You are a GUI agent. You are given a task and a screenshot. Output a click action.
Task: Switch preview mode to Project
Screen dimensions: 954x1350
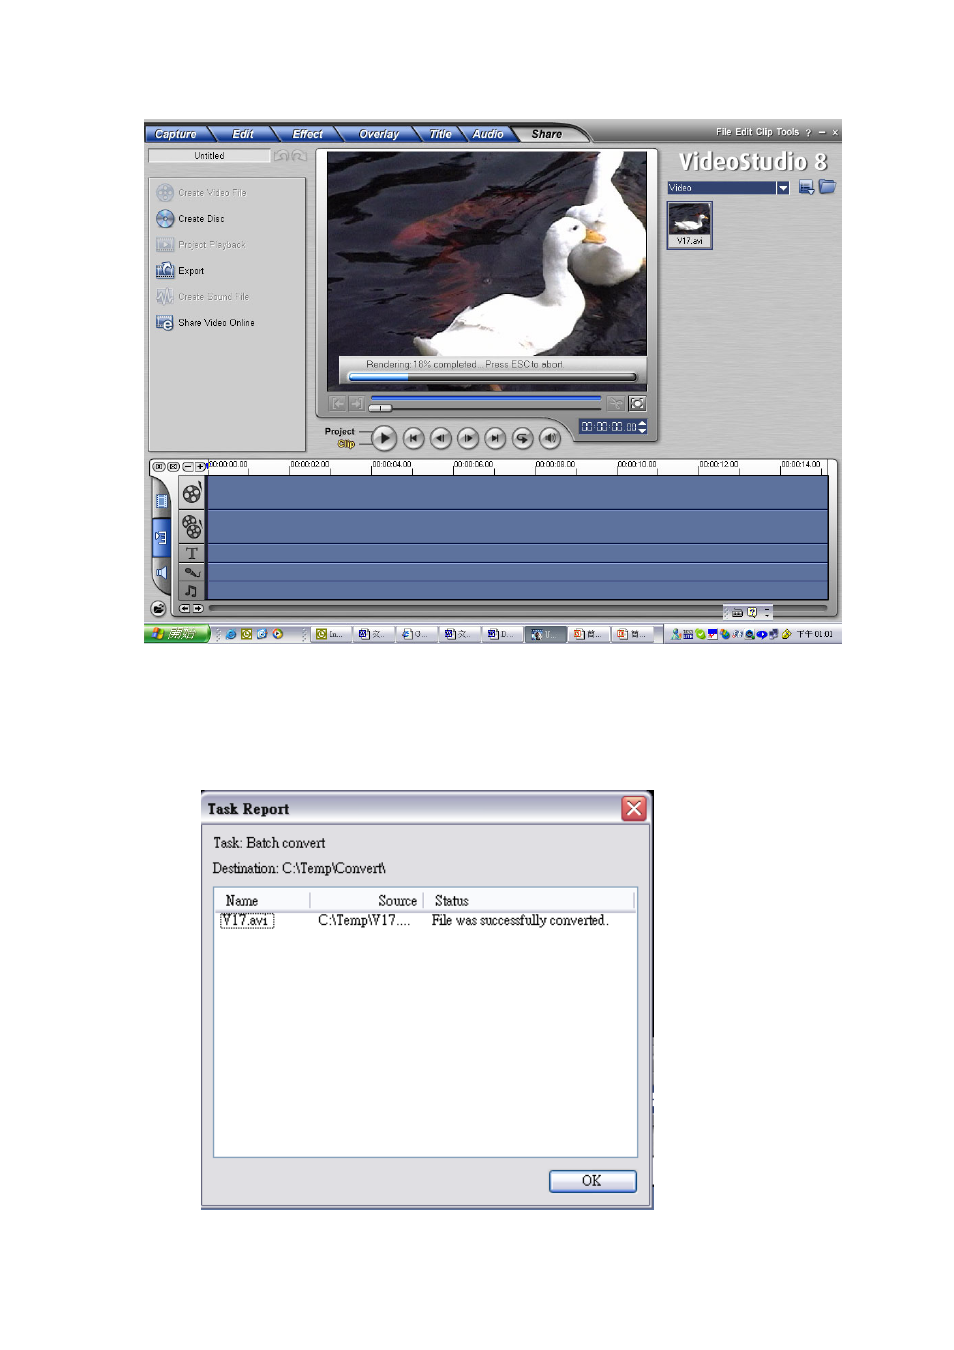pyautogui.click(x=339, y=432)
